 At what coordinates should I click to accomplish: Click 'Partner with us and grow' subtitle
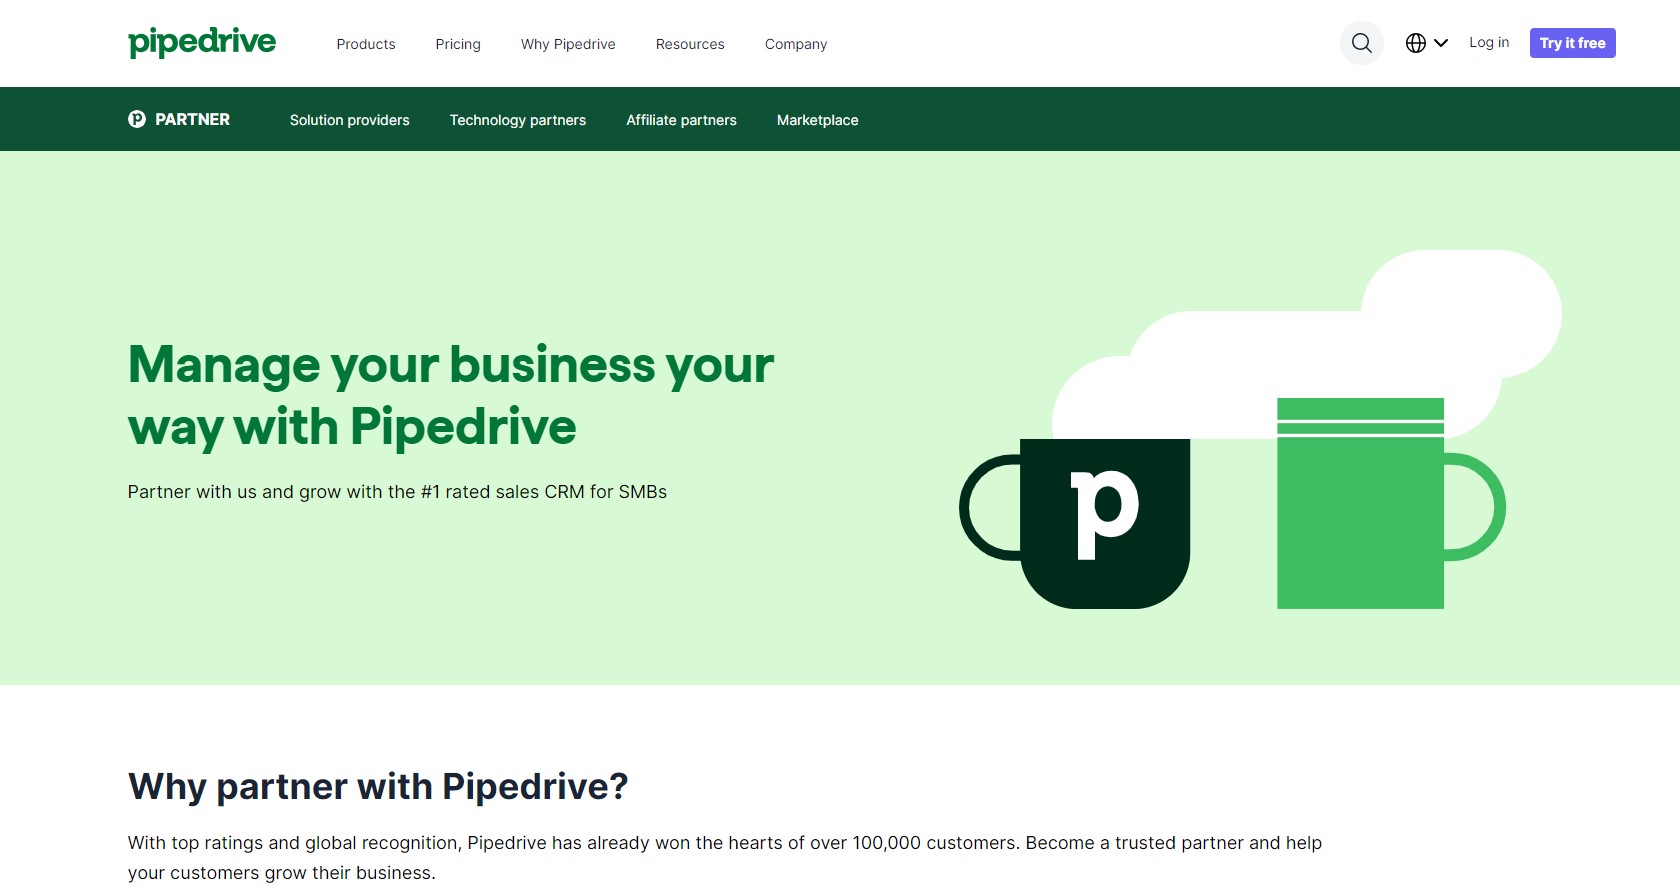(x=397, y=492)
